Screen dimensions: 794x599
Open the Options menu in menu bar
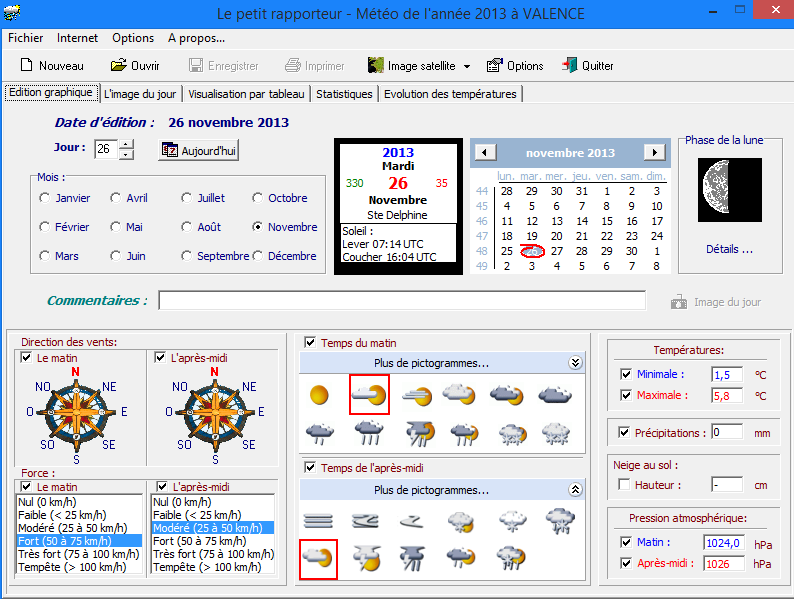tap(133, 38)
